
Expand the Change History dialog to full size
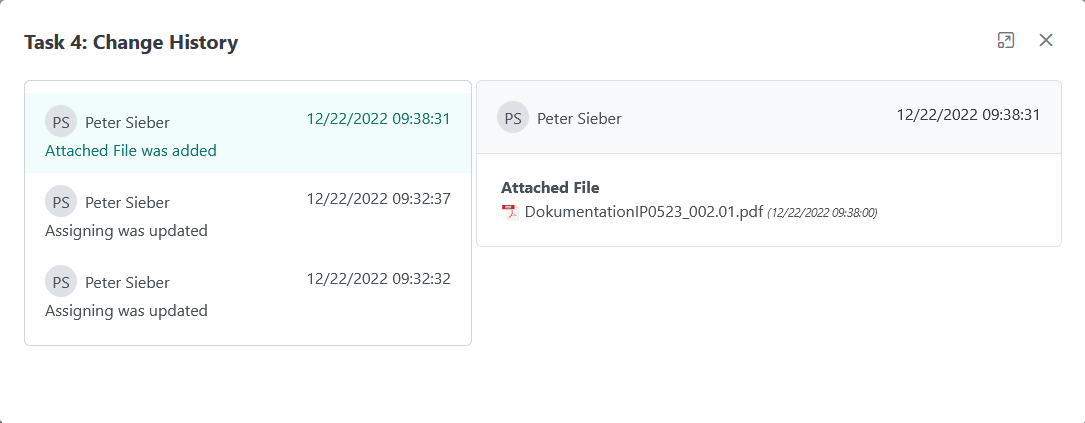click(1006, 40)
